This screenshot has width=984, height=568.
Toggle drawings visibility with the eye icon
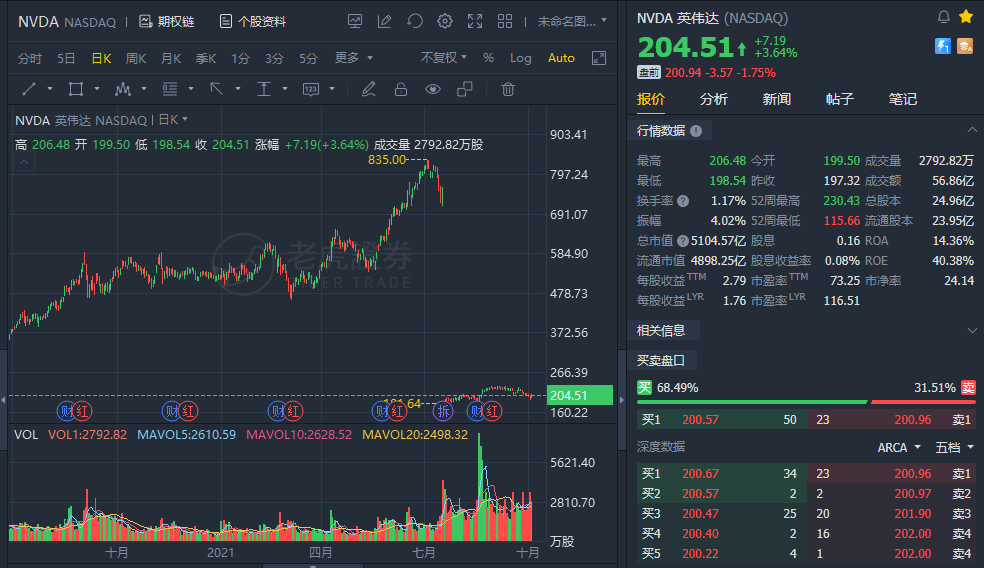point(432,89)
